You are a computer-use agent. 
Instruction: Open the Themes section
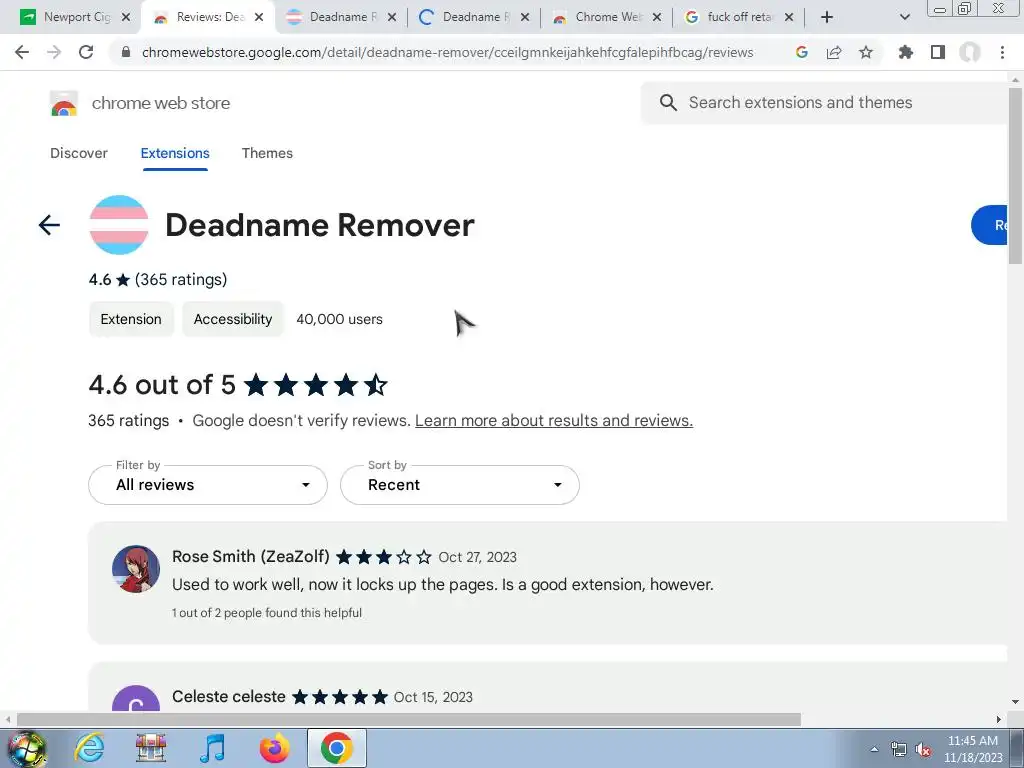[x=267, y=153]
